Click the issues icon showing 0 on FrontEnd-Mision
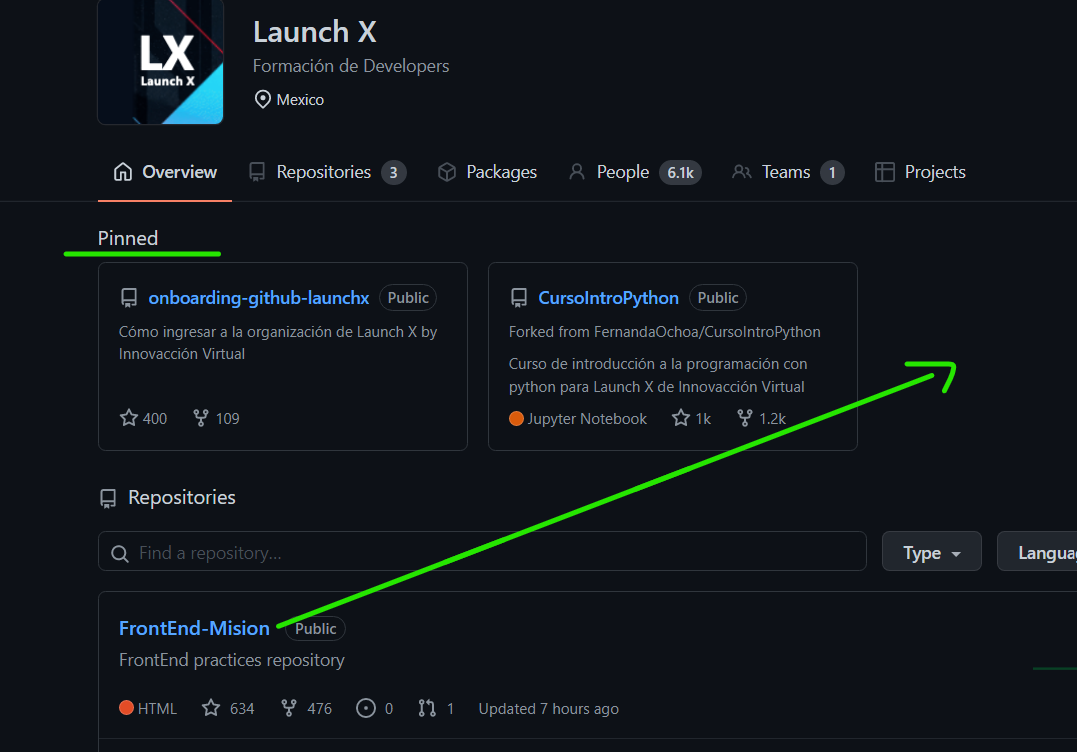The width and height of the screenshot is (1077, 752). 366,707
